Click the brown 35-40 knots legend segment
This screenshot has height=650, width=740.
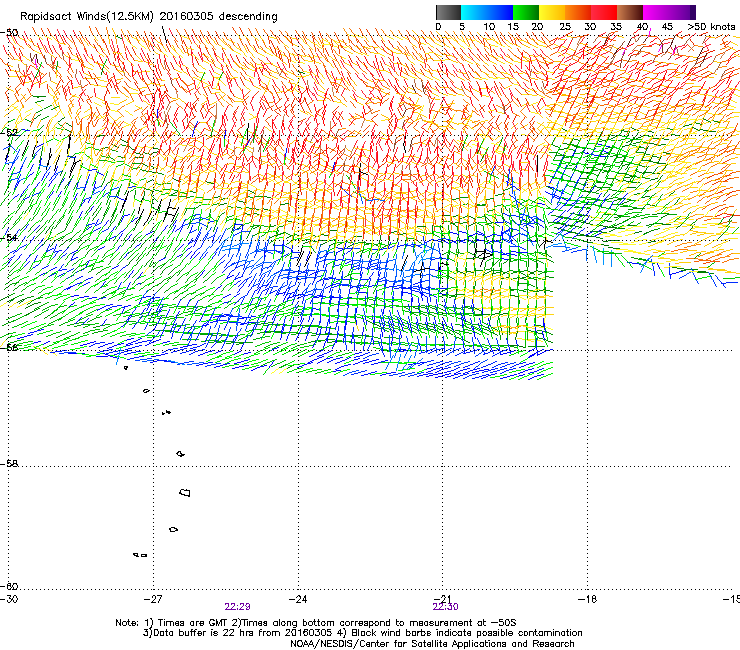click(630, 12)
